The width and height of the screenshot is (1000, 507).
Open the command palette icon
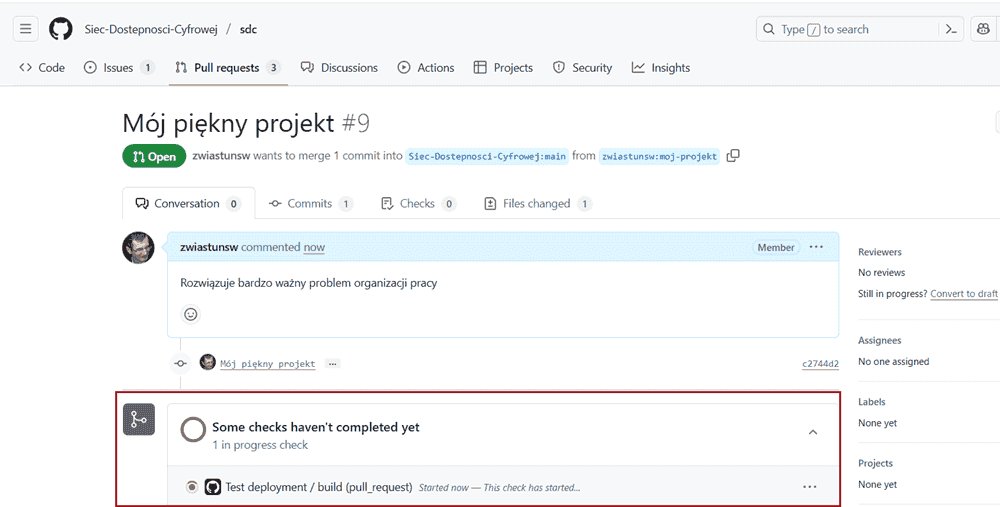953,29
